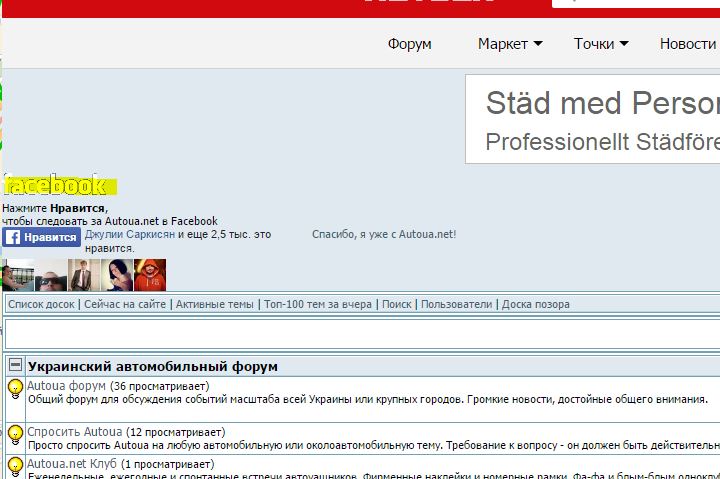The width and height of the screenshot is (720, 479).
Task: Expand the Точки dropdown menu
Action: [x=600, y=44]
